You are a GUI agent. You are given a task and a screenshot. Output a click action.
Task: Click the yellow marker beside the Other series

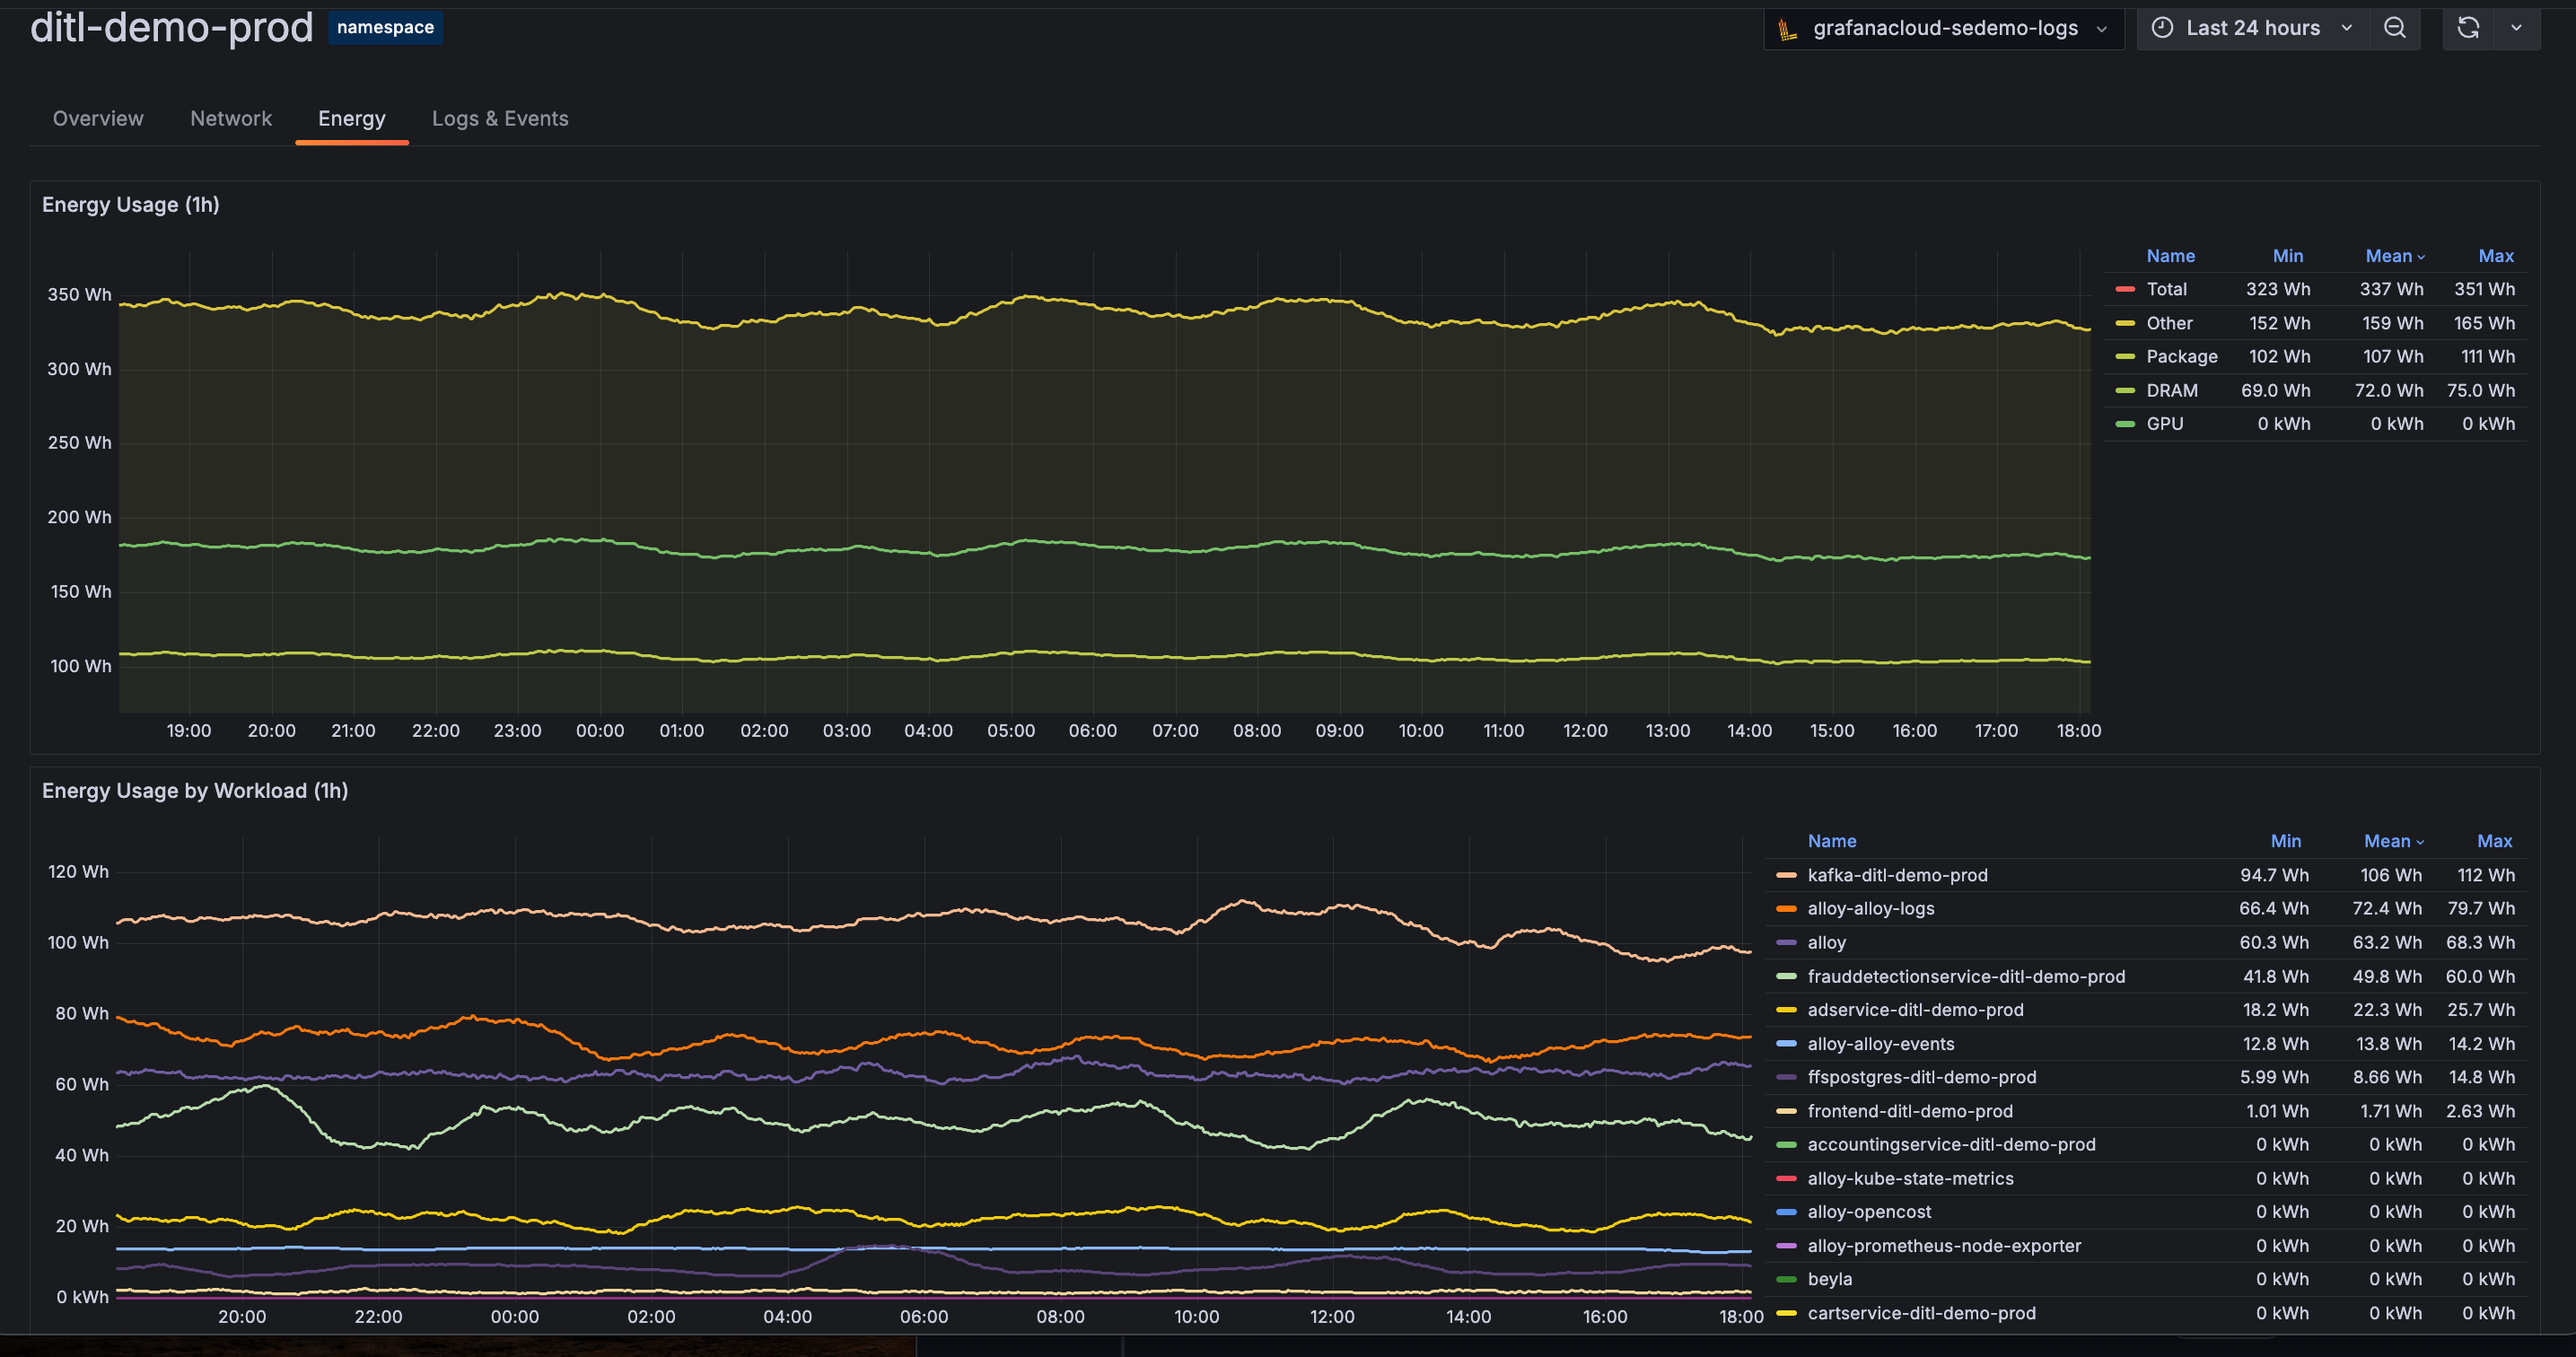click(x=2126, y=323)
